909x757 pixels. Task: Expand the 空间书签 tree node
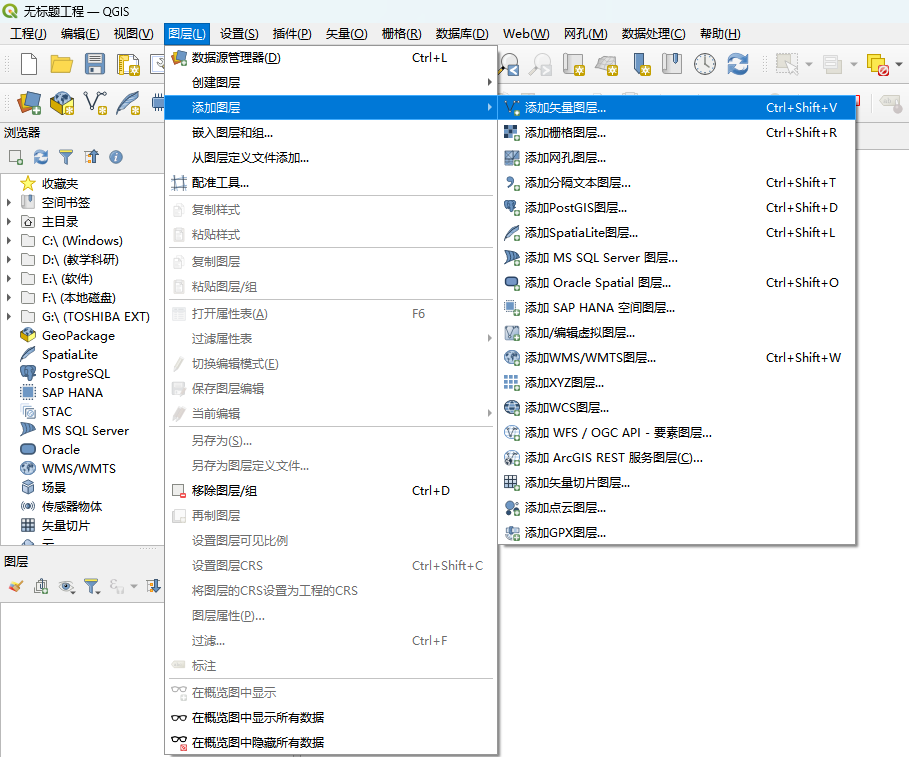pos(9,203)
